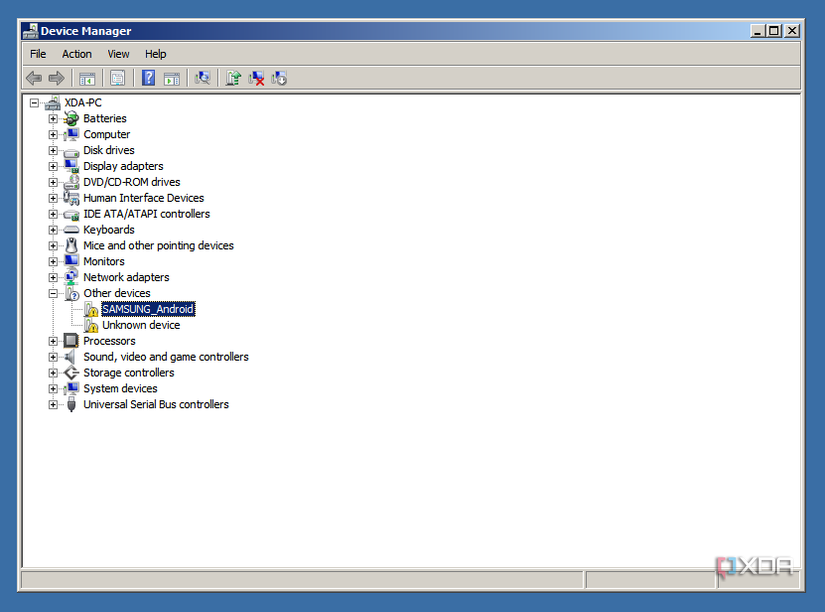The width and height of the screenshot is (825, 612).
Task: Select the Other devices label
Action: (117, 293)
